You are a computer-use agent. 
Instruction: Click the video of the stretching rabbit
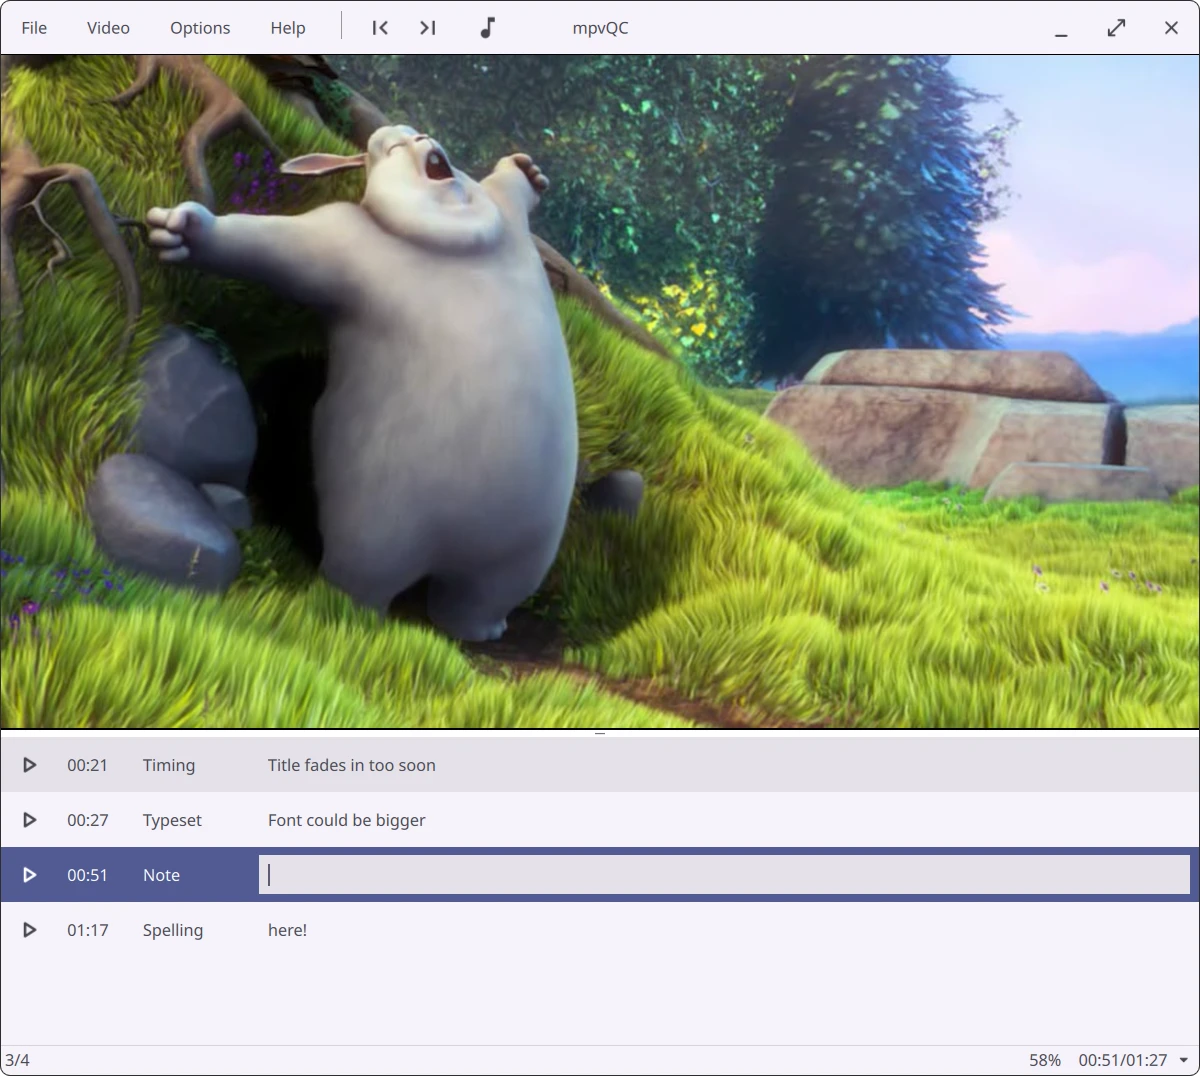pyautogui.click(x=600, y=391)
